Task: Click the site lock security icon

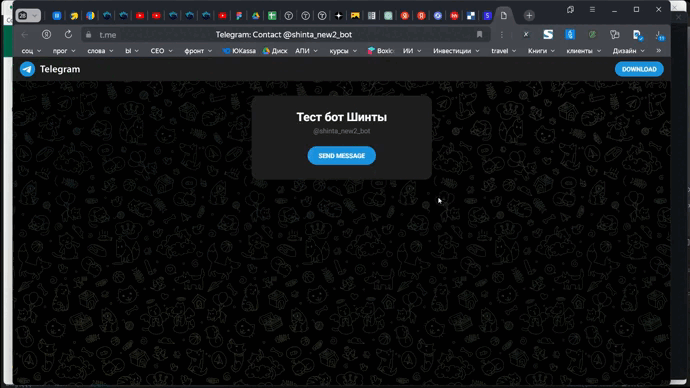Action: [x=88, y=34]
